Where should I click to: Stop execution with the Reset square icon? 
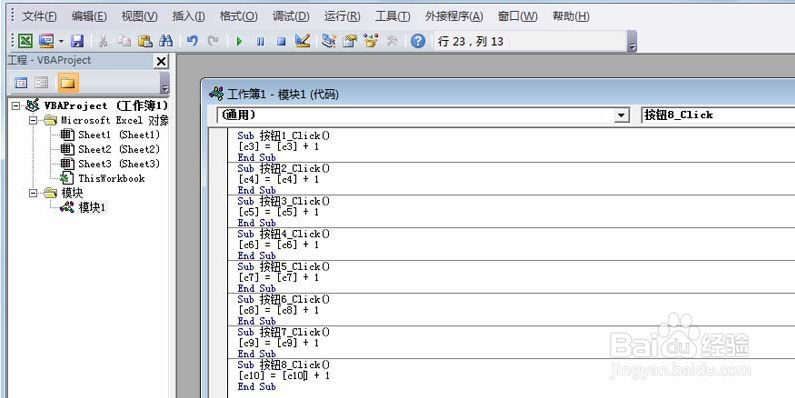(281, 41)
